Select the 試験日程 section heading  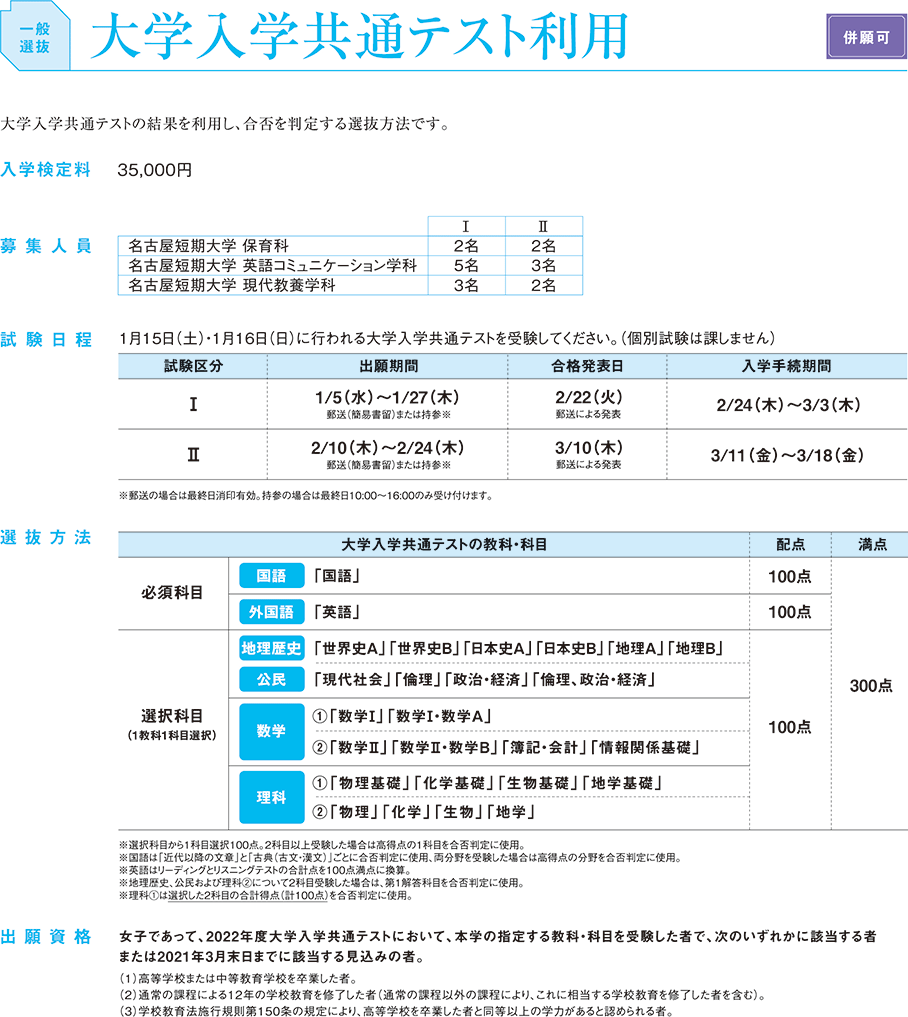(x=45, y=340)
